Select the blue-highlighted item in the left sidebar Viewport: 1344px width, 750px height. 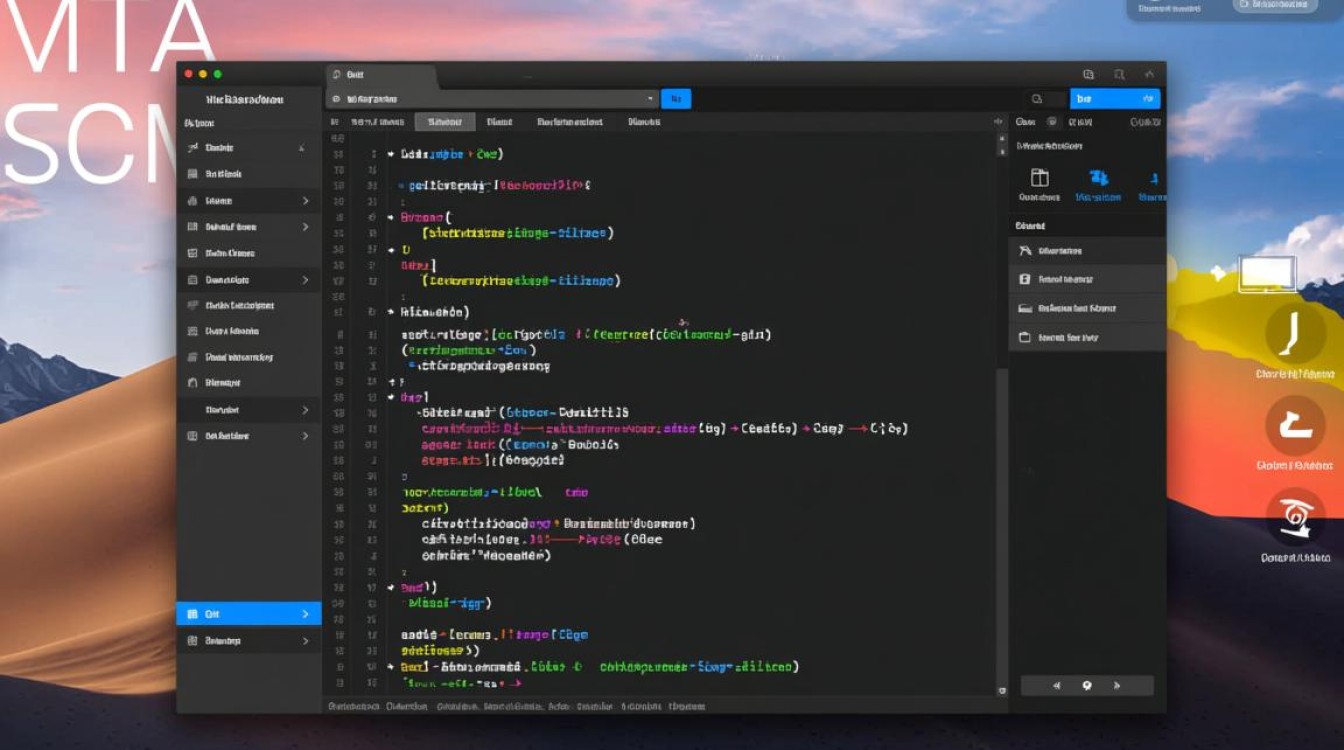pos(248,614)
